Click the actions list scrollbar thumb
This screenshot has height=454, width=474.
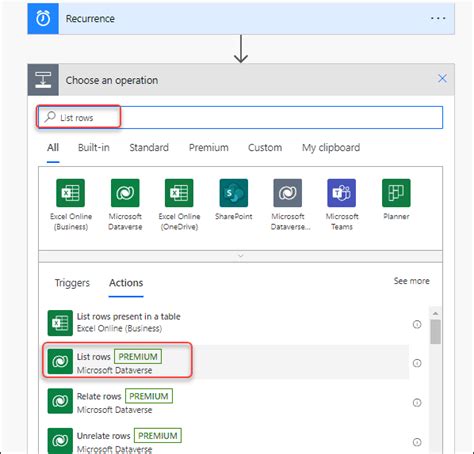click(x=435, y=332)
